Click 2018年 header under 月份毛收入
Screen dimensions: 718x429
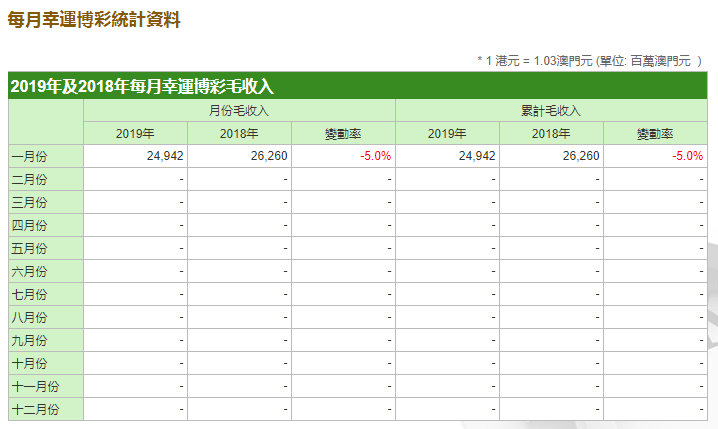239,134
